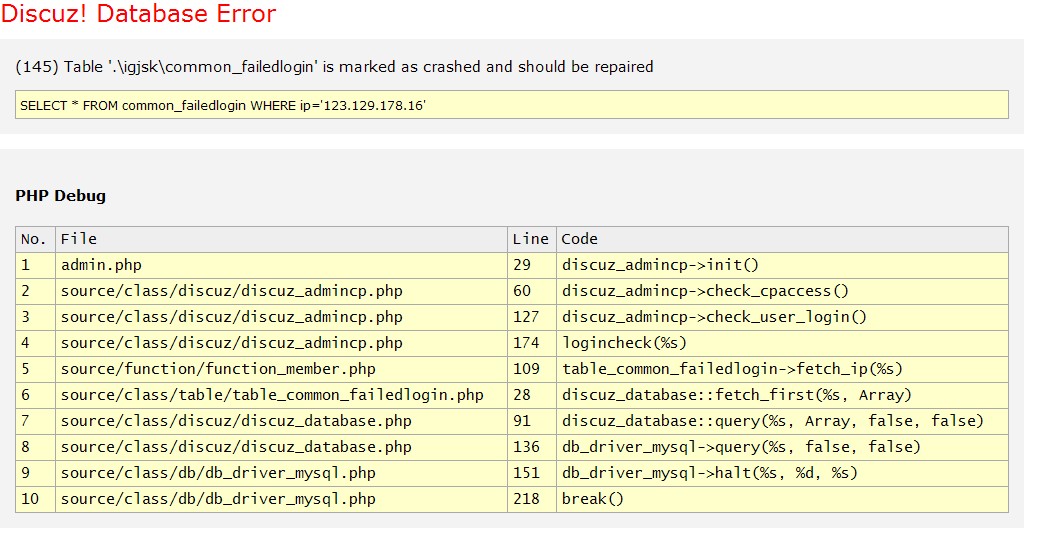Click the file cell in row 4

click(281, 343)
